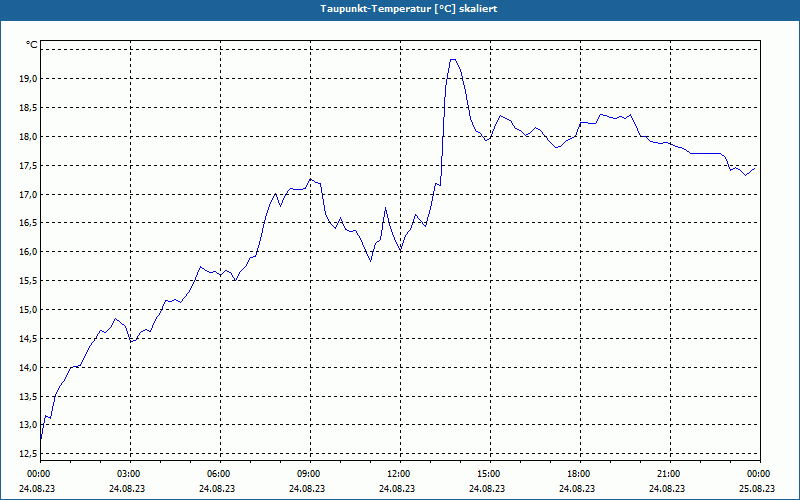Viewport: 800px width, 500px height.
Task: Click the "15,5" y-axis tick label
Action: point(29,281)
